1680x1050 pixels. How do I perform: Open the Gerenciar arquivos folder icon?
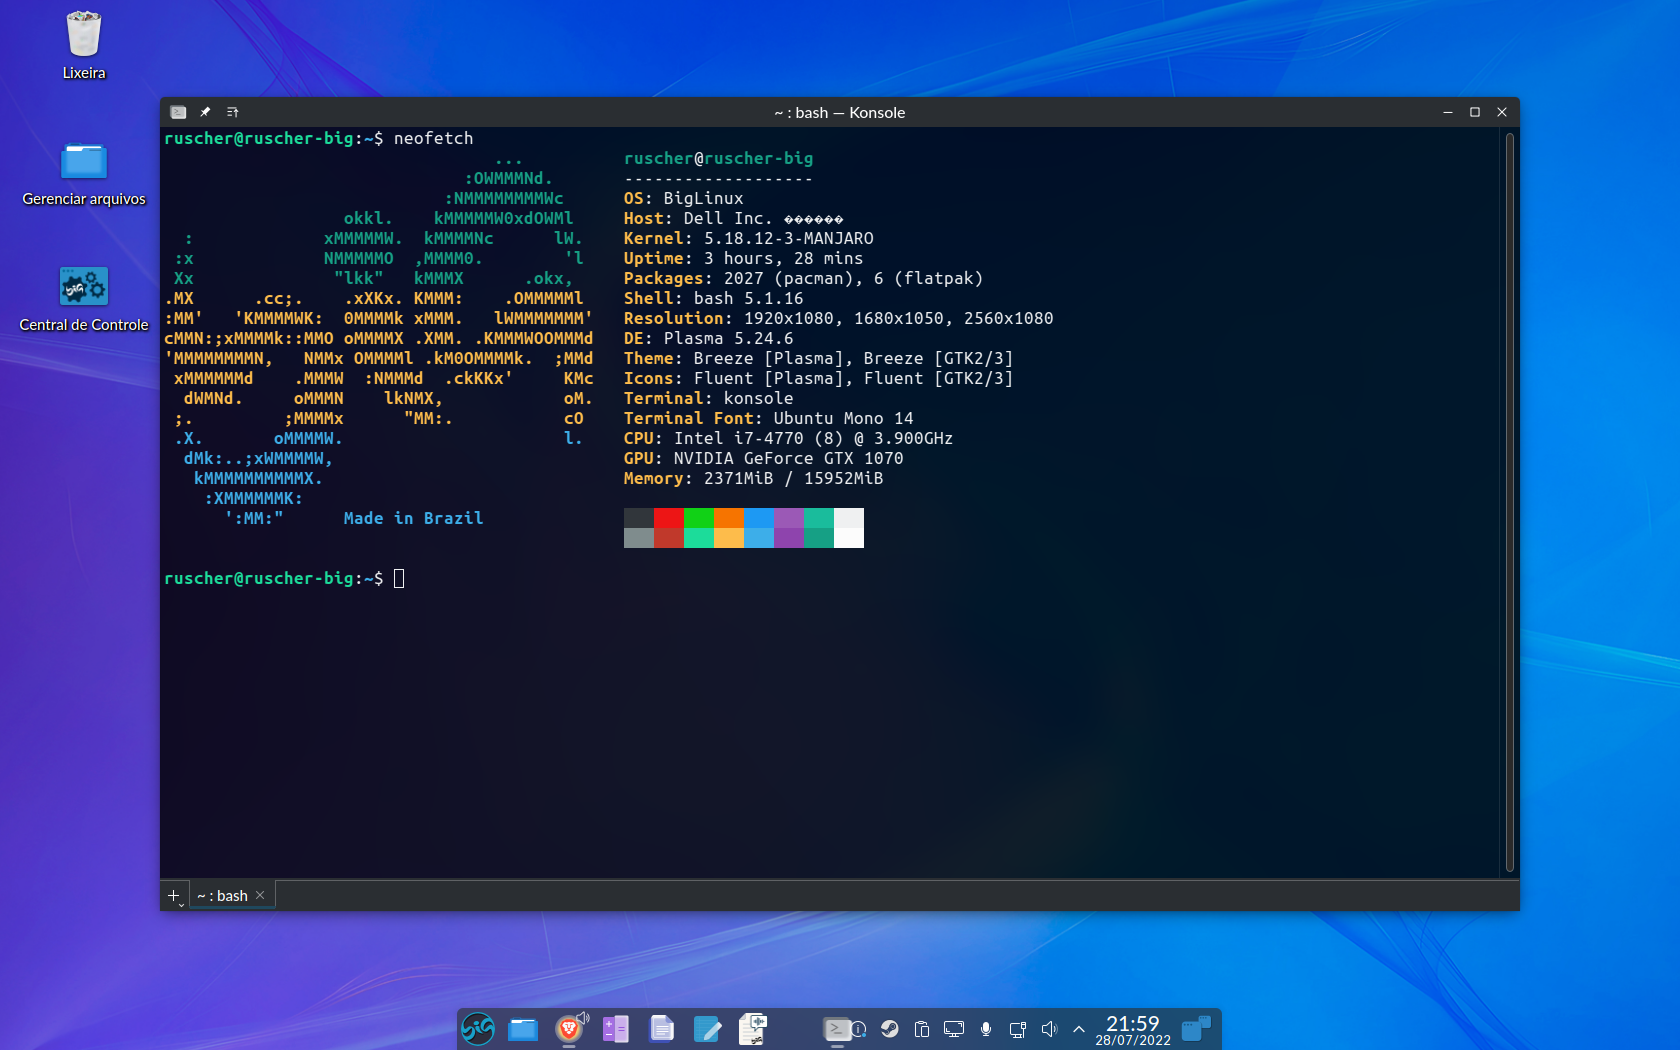pos(84,172)
